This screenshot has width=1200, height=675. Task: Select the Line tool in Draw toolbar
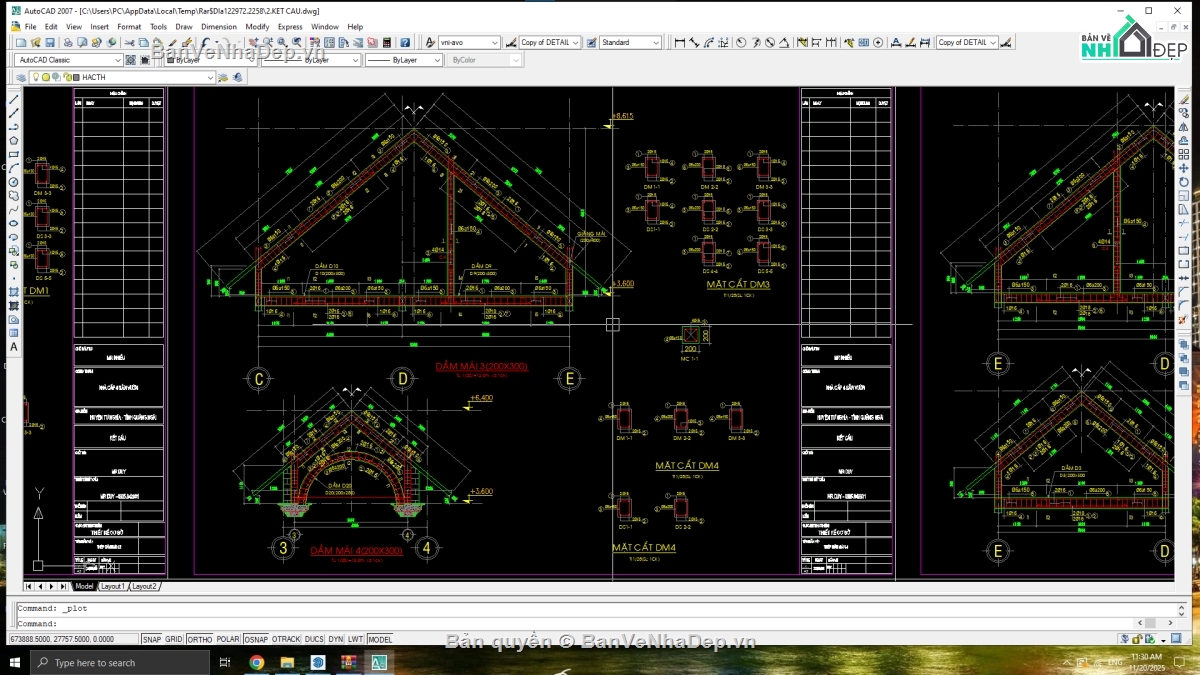[x=14, y=100]
